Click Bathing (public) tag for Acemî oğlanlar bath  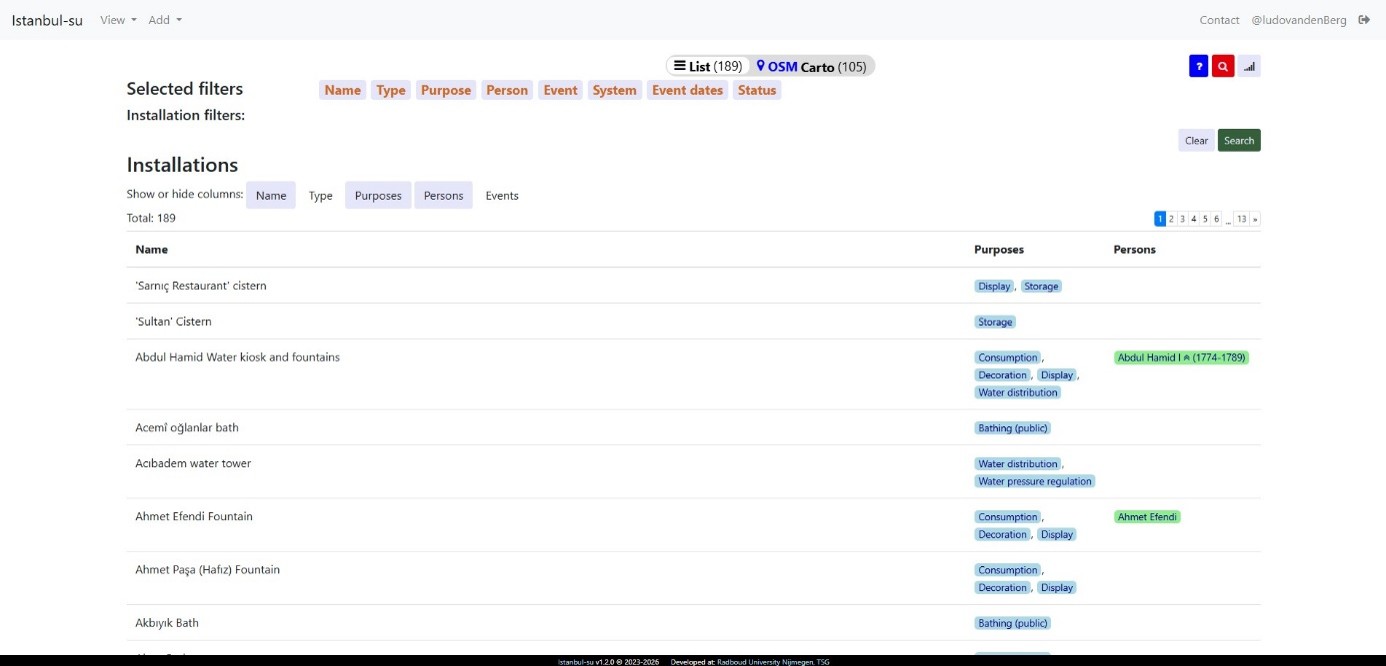click(x=1013, y=428)
